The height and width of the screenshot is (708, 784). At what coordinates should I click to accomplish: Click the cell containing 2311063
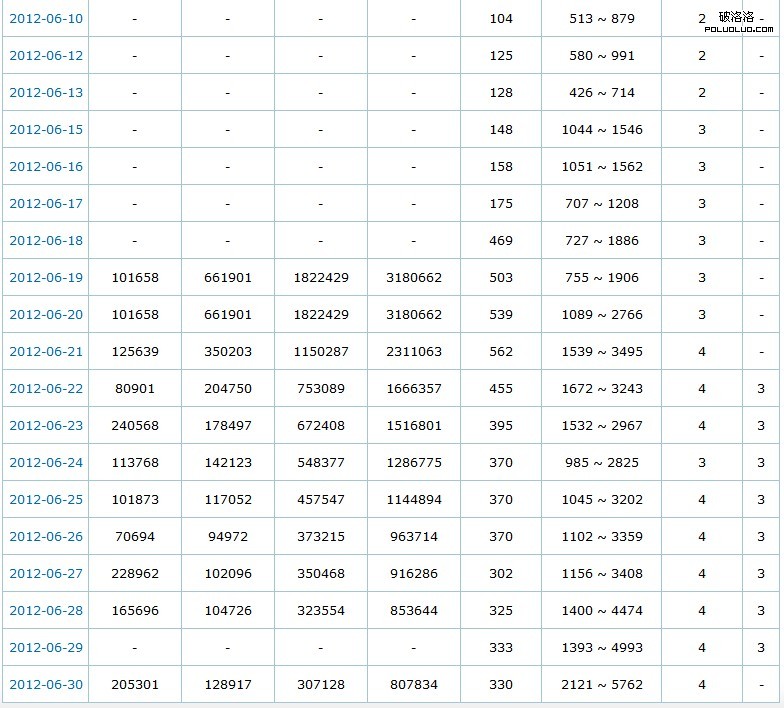pyautogui.click(x=413, y=352)
